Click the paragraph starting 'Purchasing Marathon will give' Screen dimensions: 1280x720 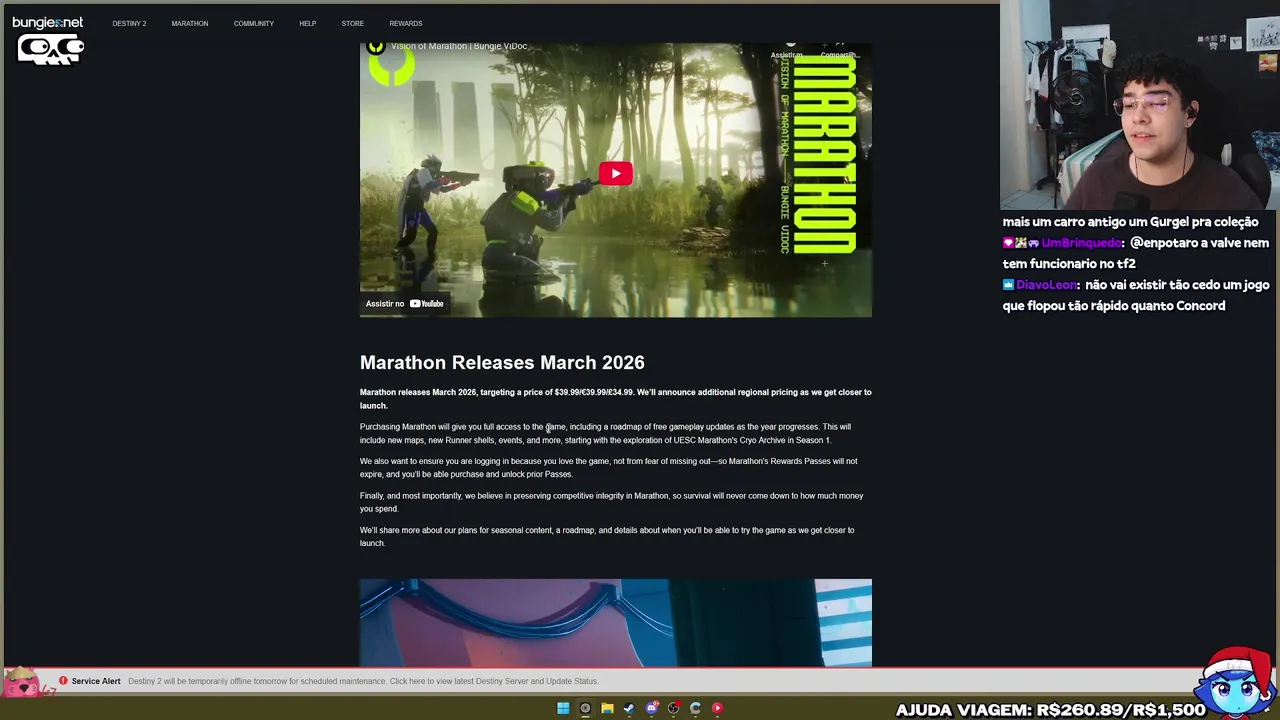pos(606,433)
